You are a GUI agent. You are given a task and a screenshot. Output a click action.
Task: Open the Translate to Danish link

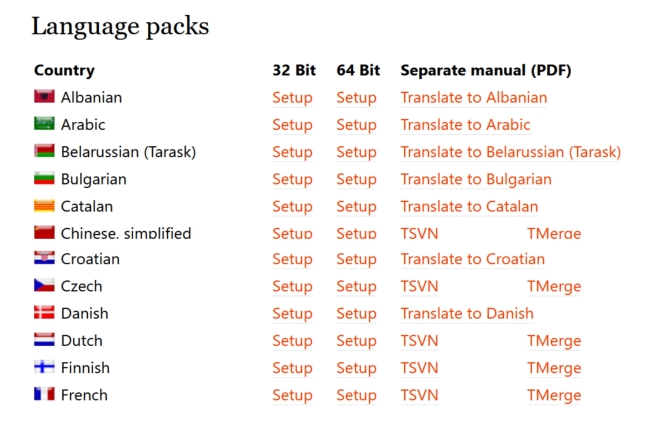pos(467,314)
